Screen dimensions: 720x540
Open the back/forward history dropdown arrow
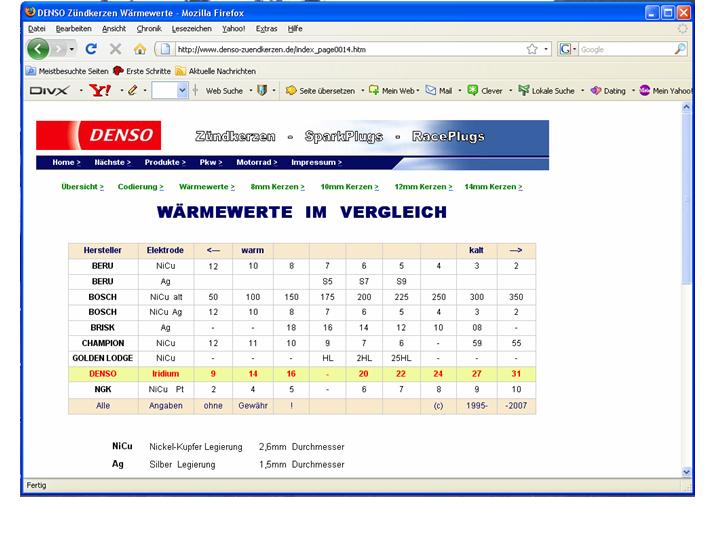tap(72, 49)
